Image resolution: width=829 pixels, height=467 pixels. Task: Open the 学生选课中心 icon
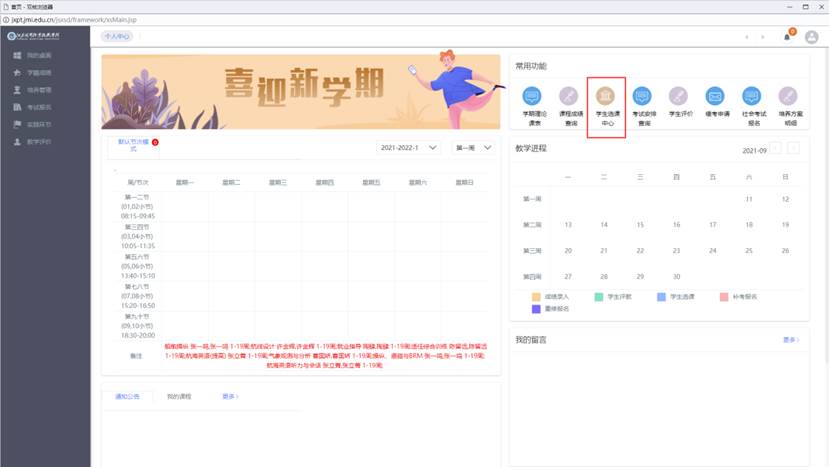(x=605, y=97)
